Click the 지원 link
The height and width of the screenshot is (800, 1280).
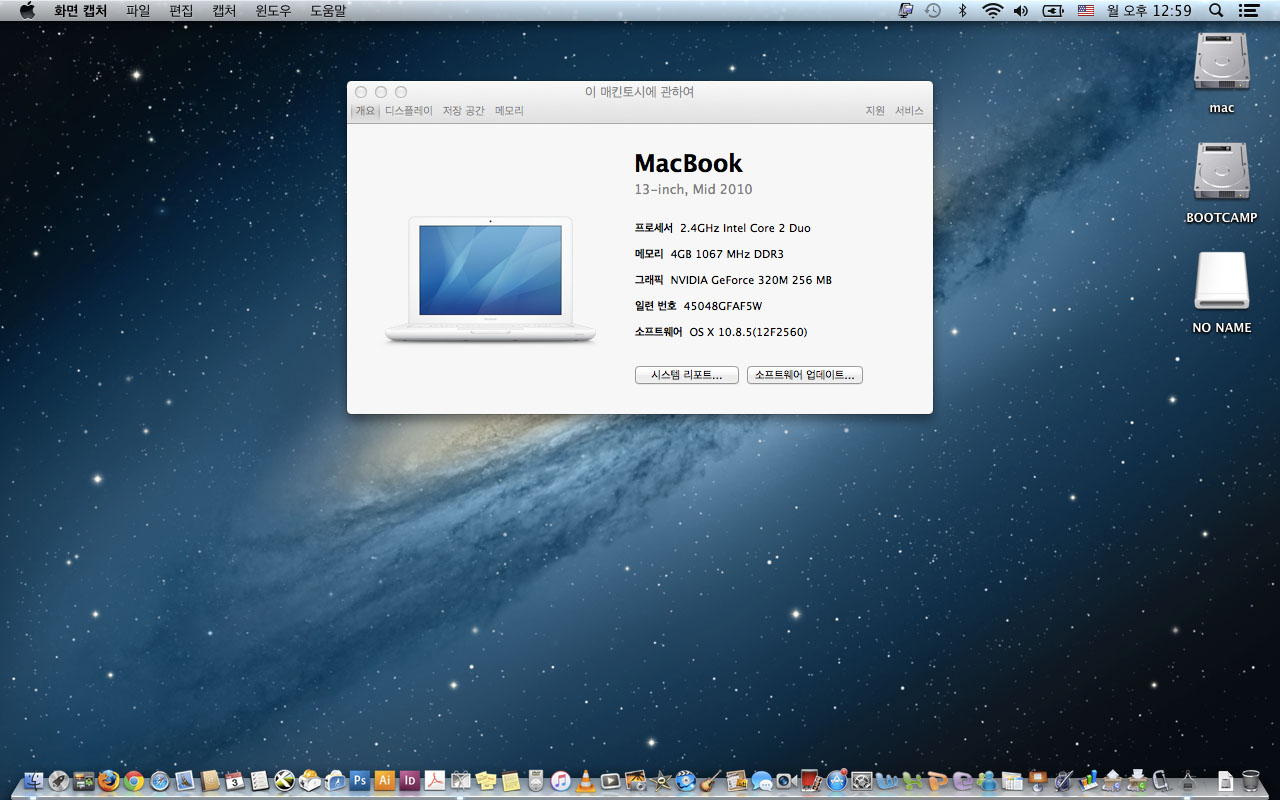click(x=875, y=111)
